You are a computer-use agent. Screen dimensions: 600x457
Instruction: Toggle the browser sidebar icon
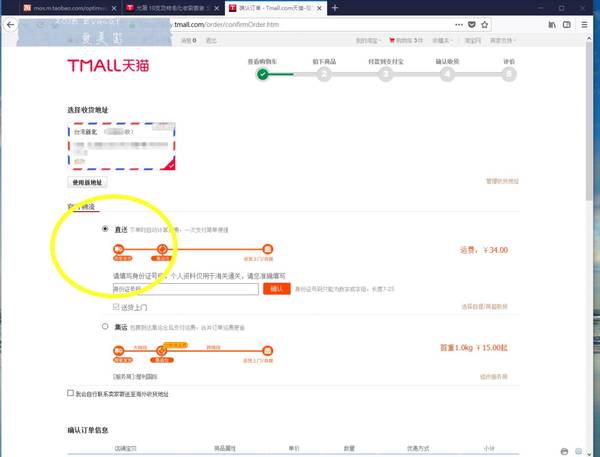pos(567,24)
